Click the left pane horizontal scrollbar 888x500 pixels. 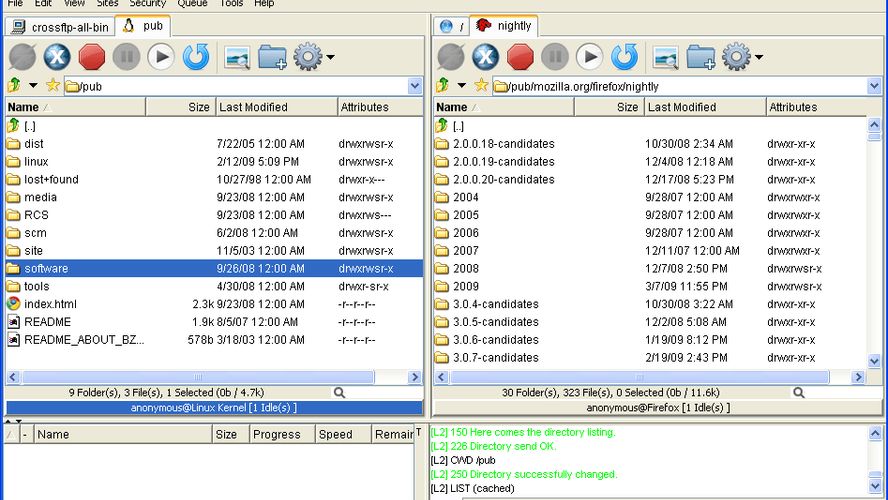200,377
